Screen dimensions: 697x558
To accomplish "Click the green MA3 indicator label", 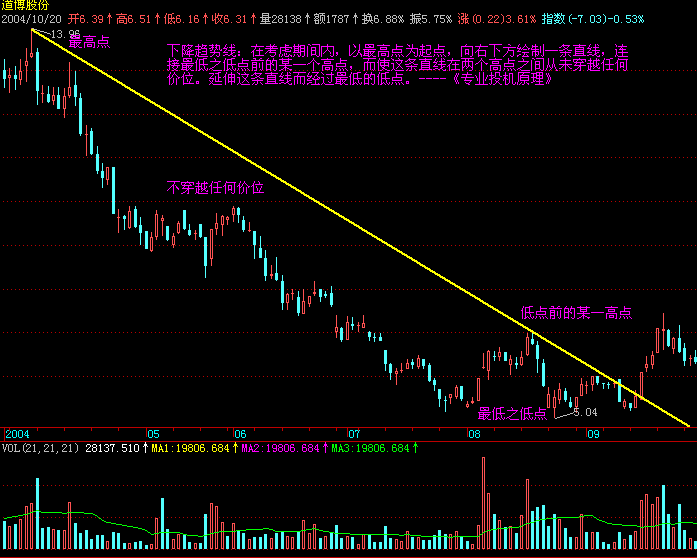I will tap(370, 448).
